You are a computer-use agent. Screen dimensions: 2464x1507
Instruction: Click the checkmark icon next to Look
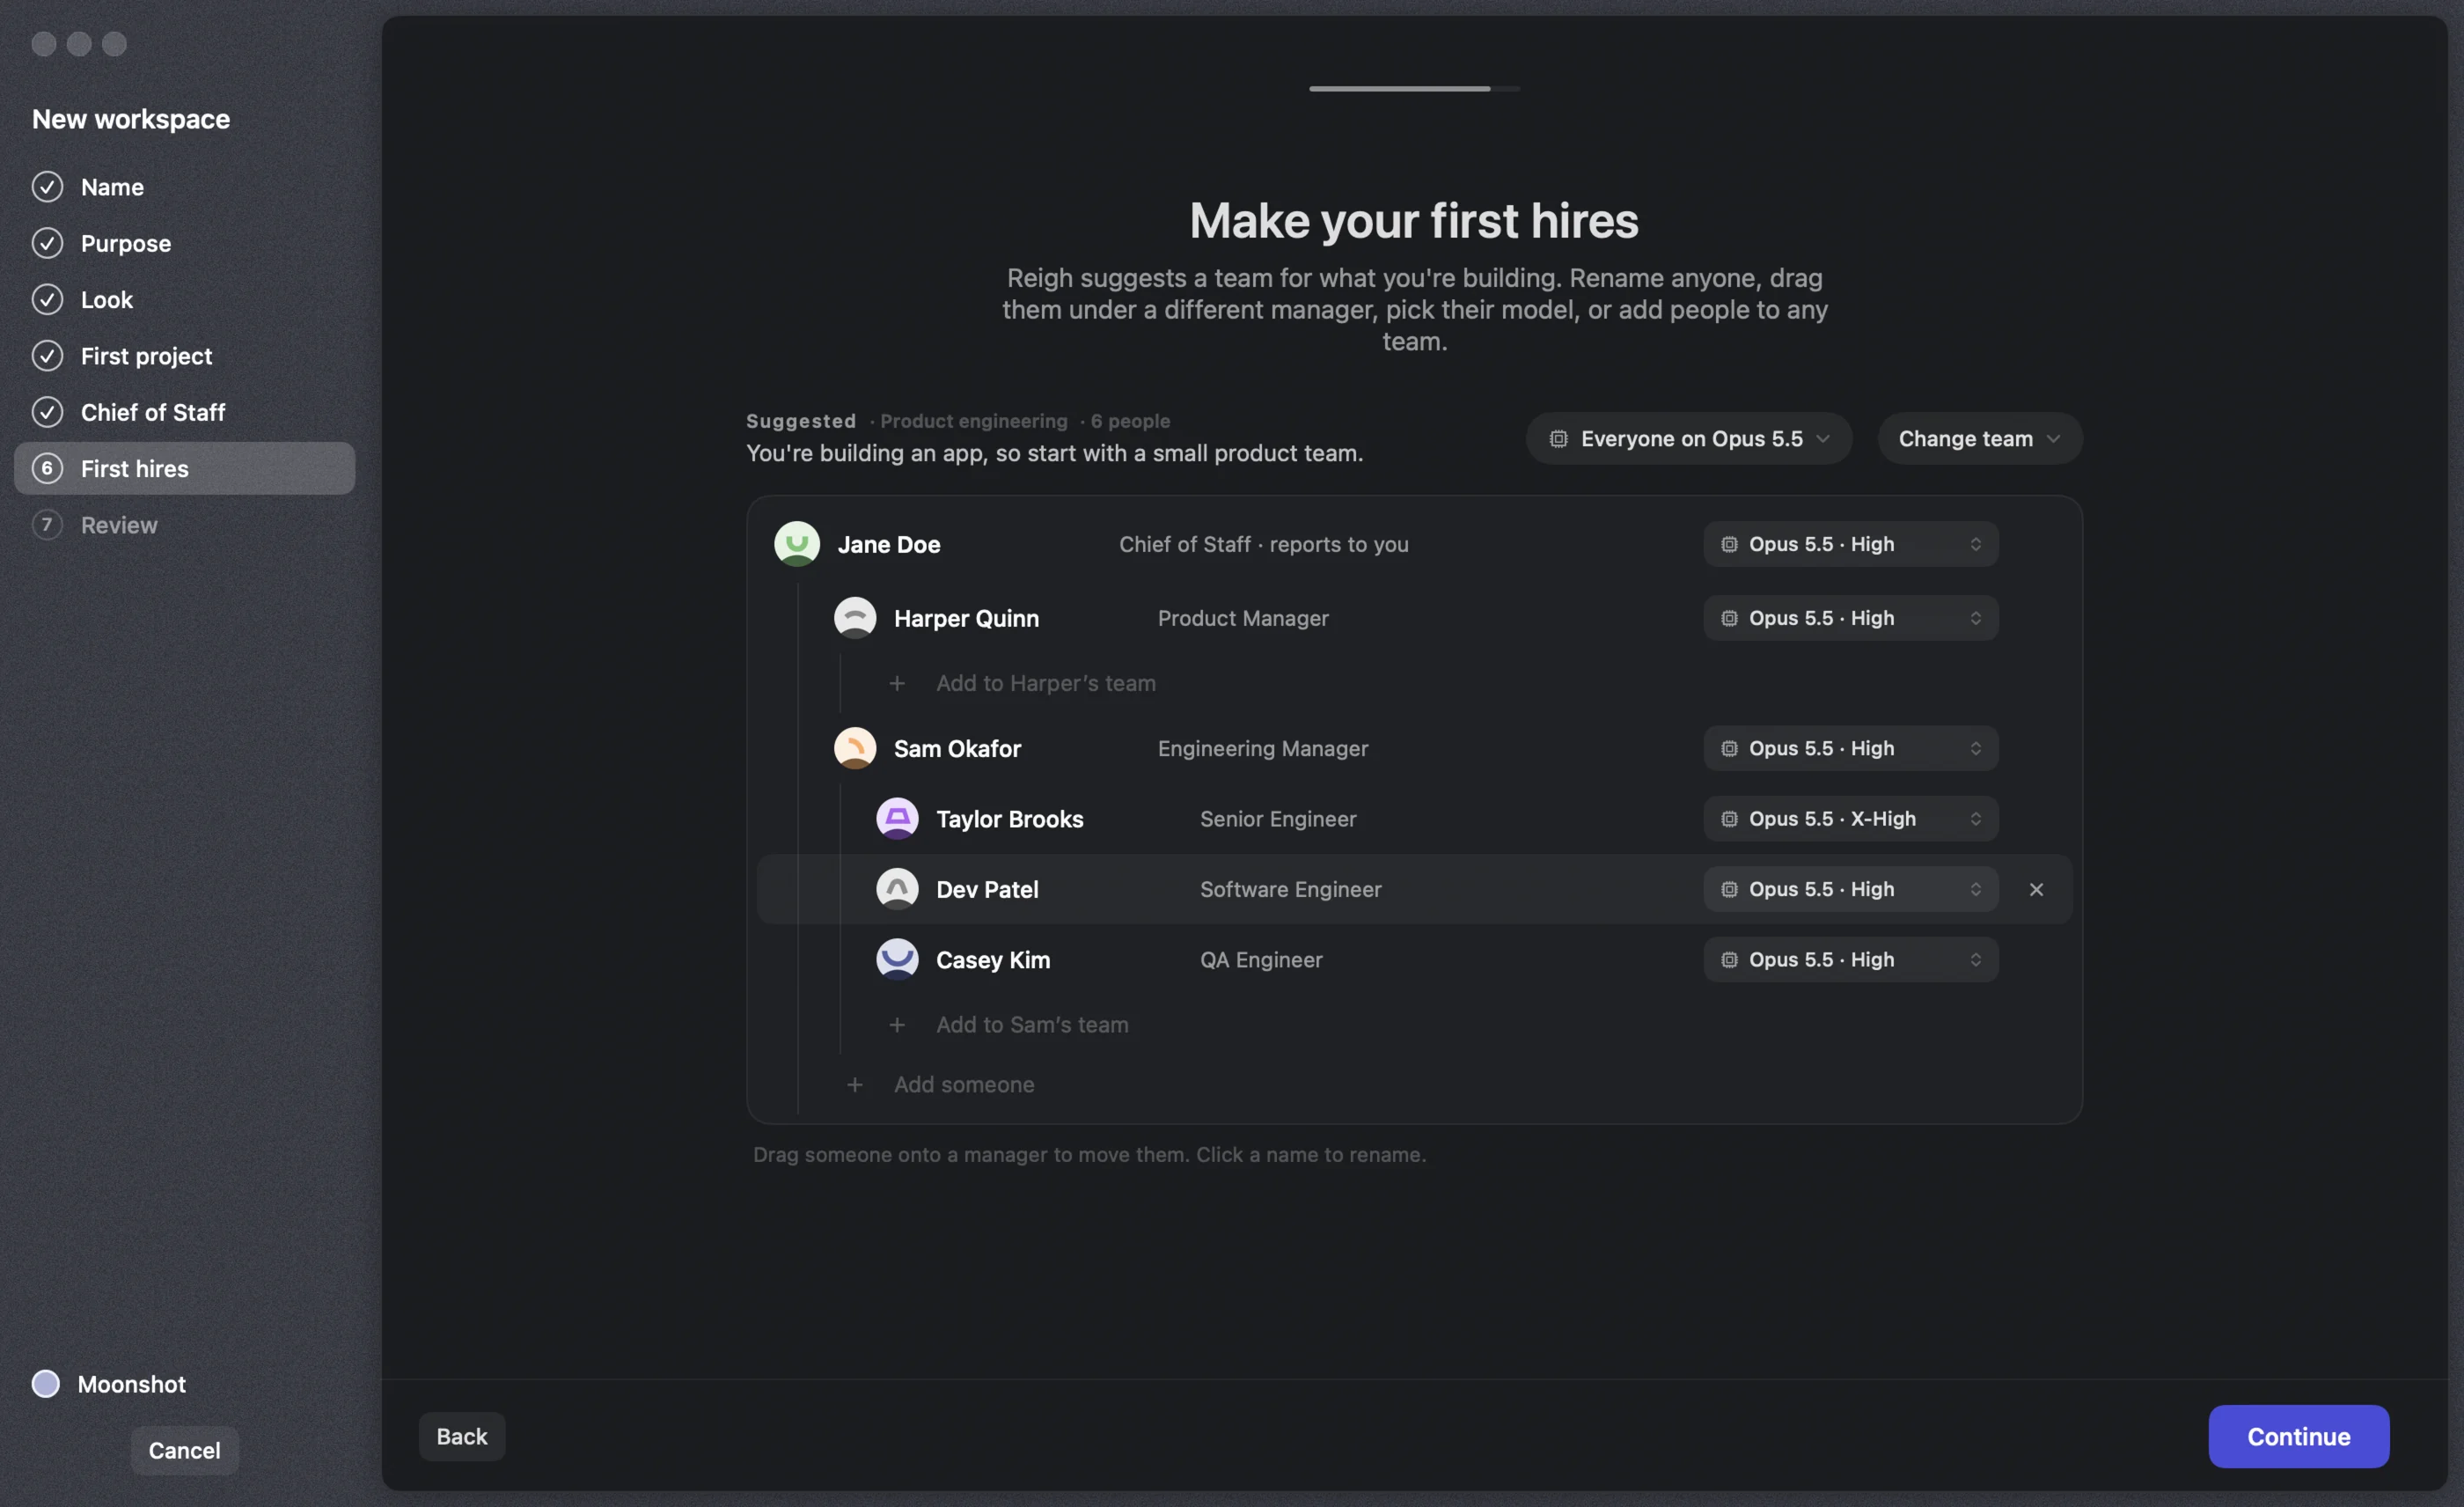(47, 299)
